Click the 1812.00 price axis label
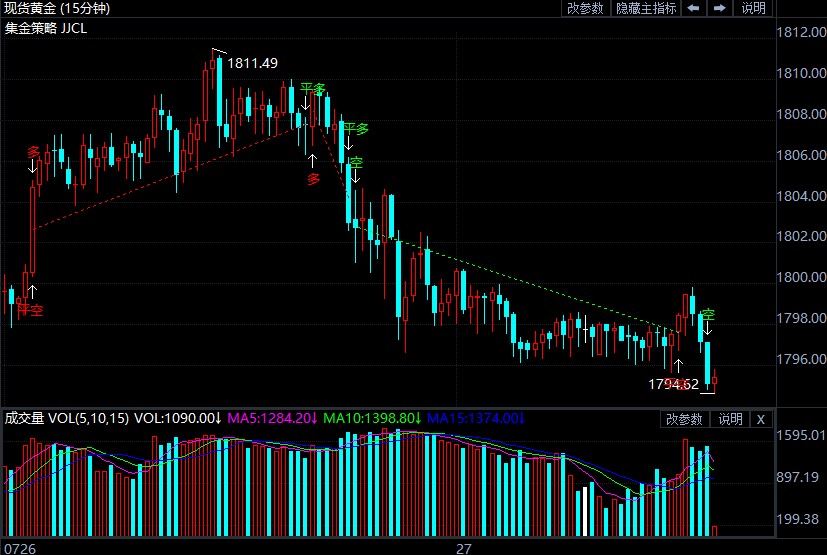The width and height of the screenshot is (827, 555). tap(801, 32)
